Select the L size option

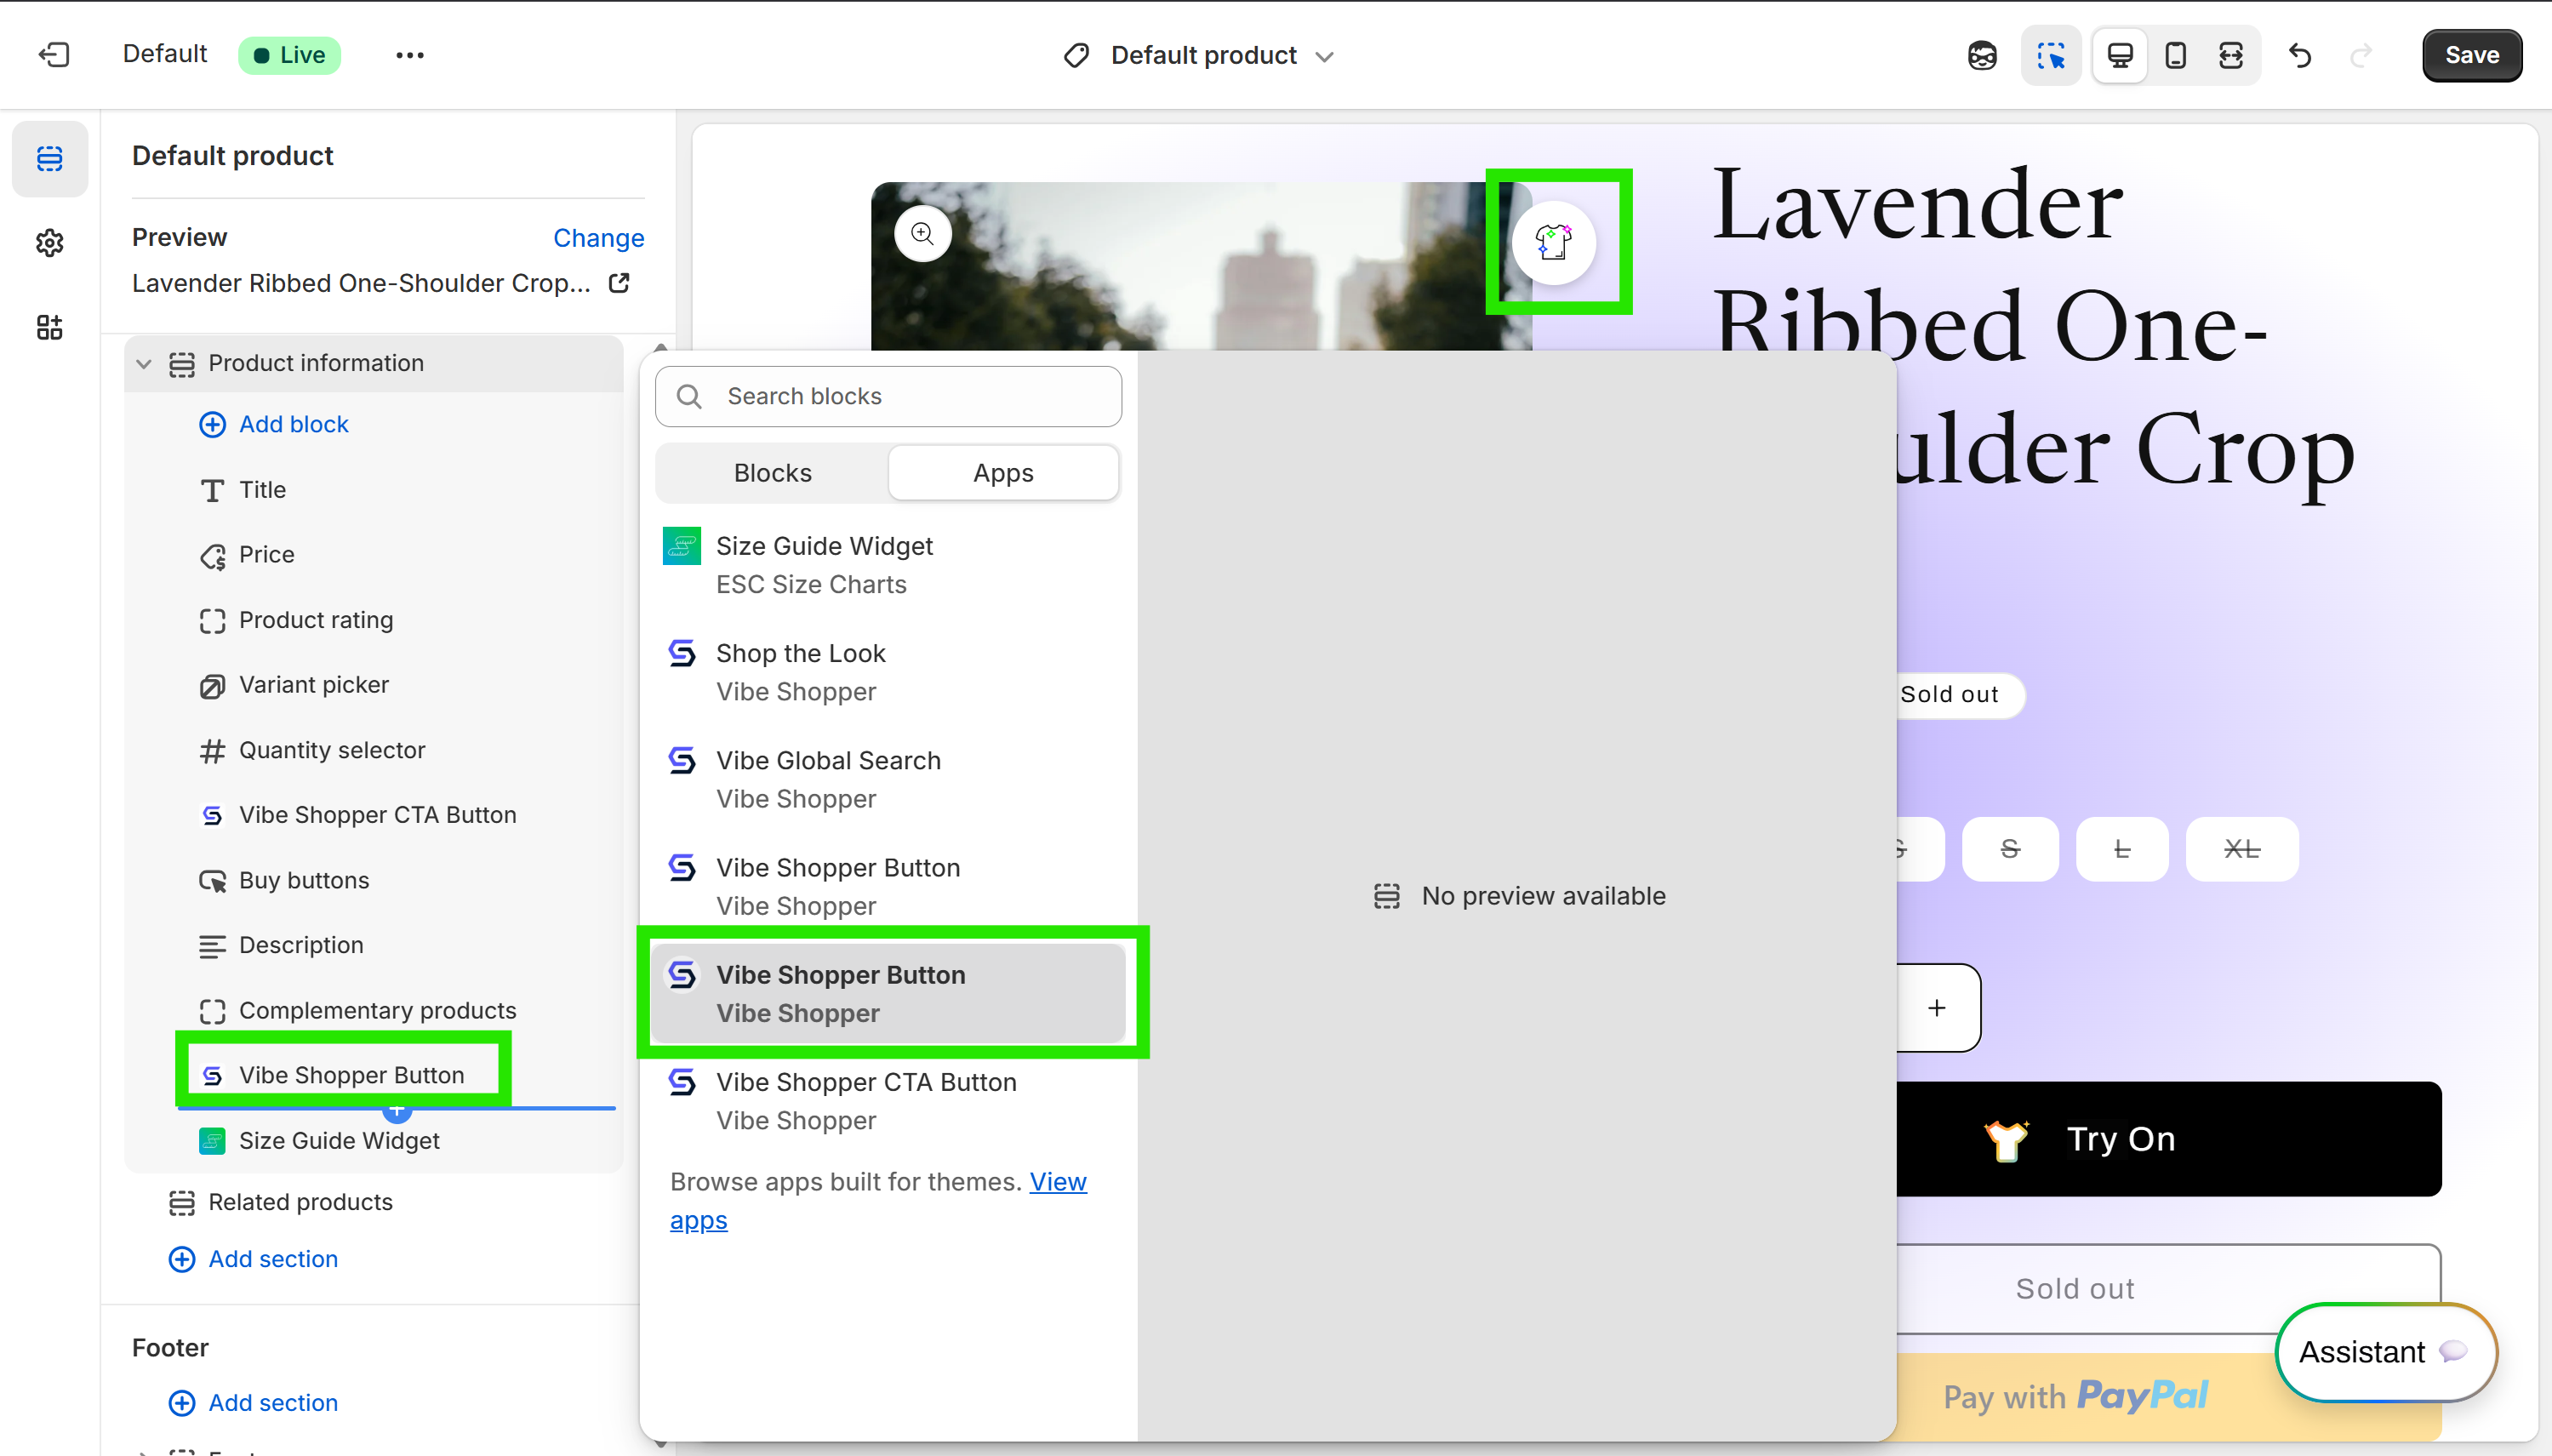pos(2121,849)
